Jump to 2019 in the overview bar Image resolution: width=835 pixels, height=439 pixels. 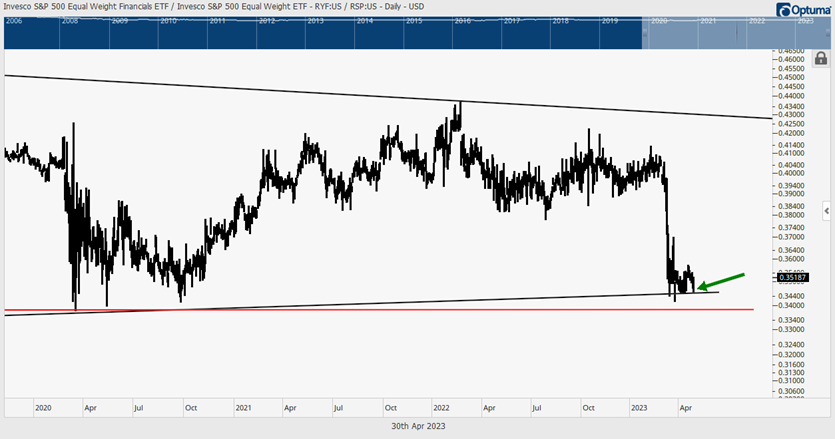click(610, 21)
